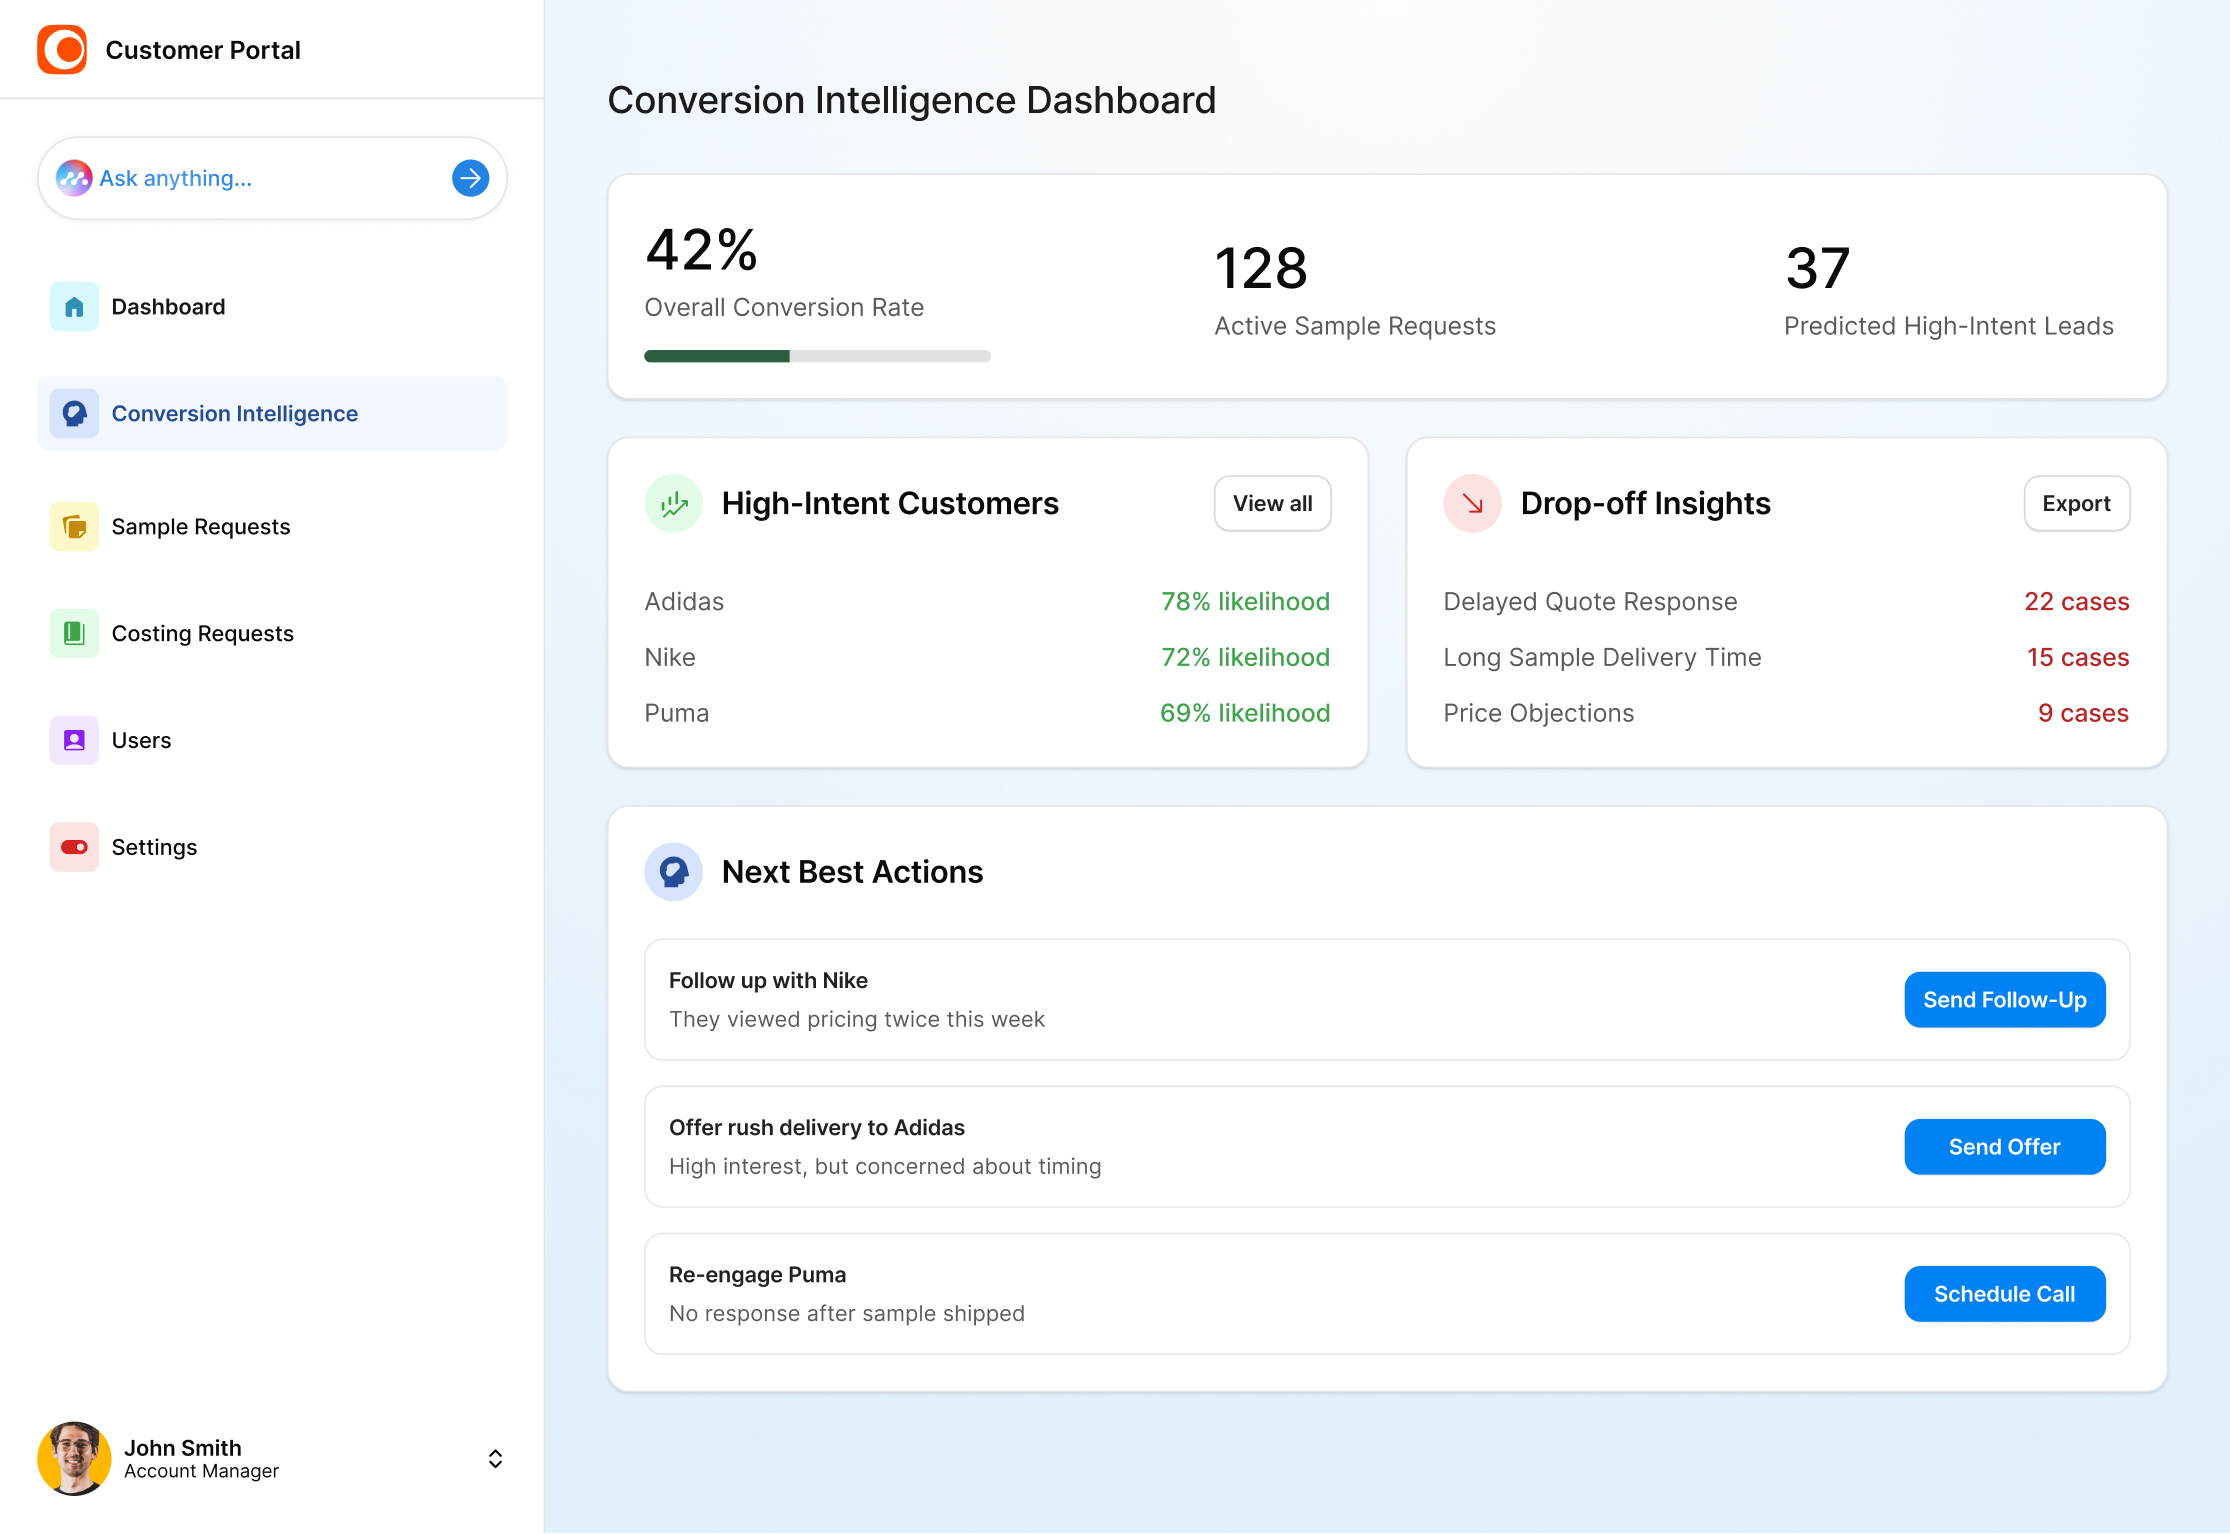Screen dimensions: 2230x1534
Task: Click the Users purple icon
Action: (74, 741)
